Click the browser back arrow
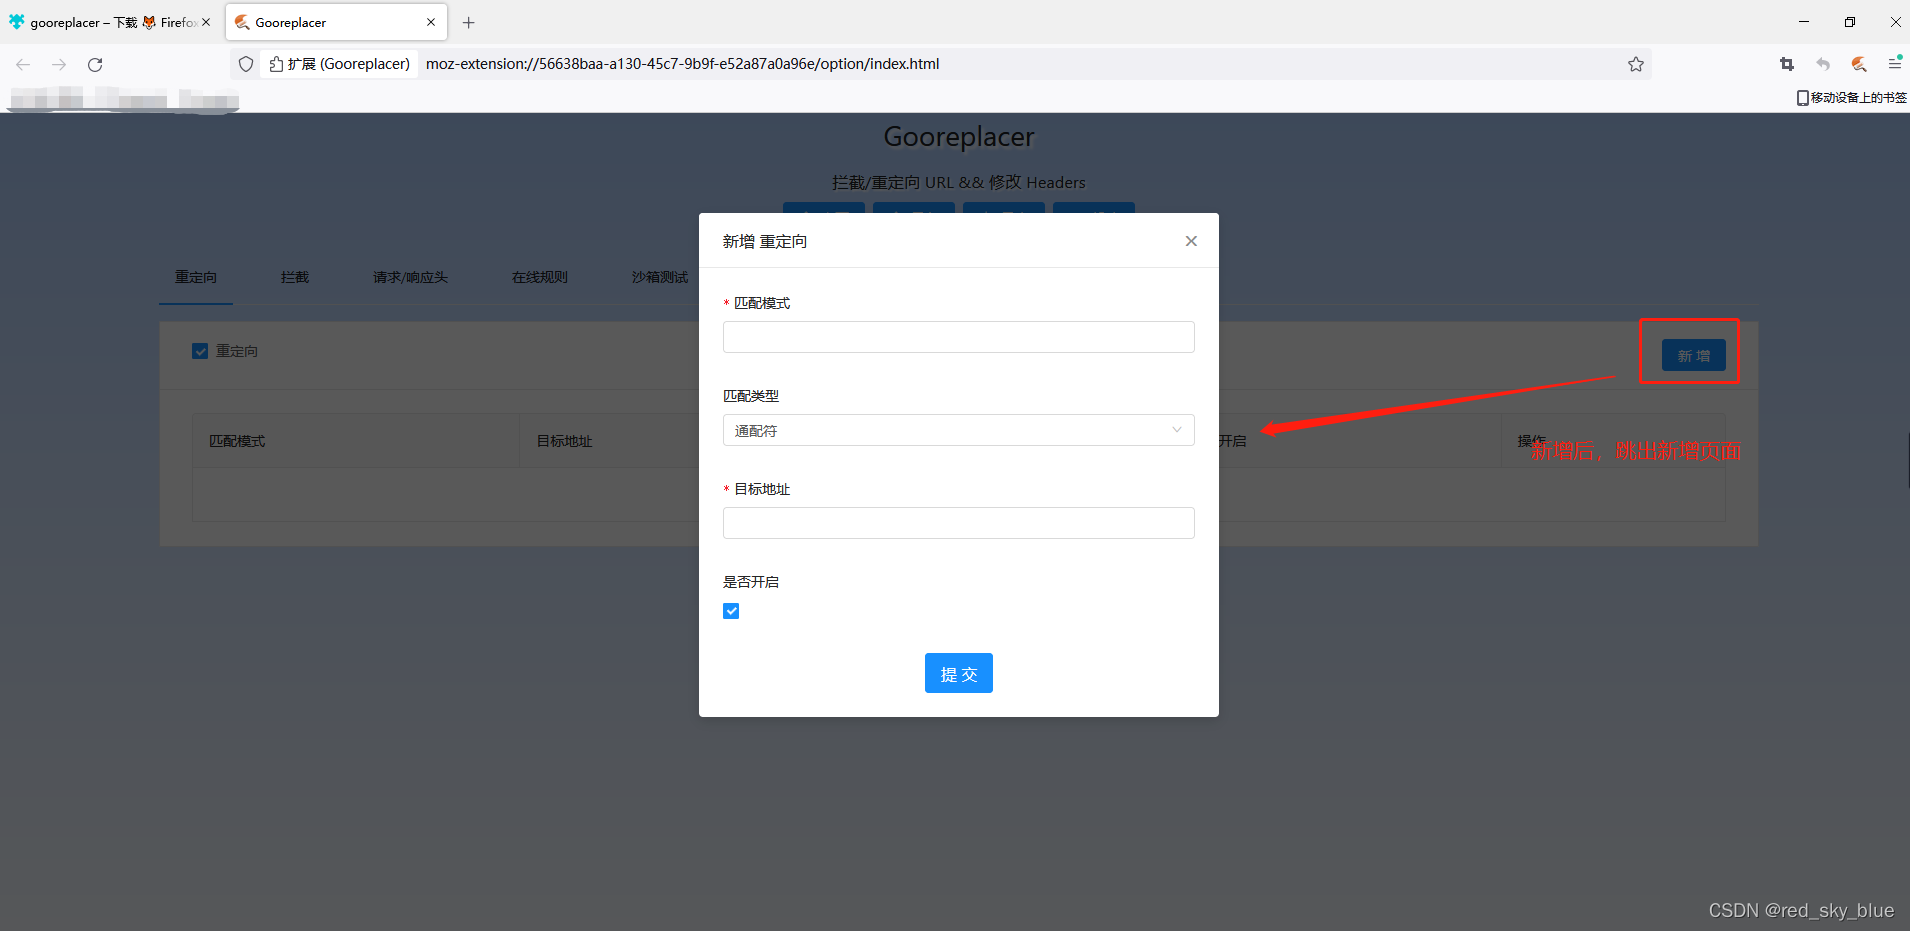Image resolution: width=1910 pixels, height=931 pixels. [23, 64]
